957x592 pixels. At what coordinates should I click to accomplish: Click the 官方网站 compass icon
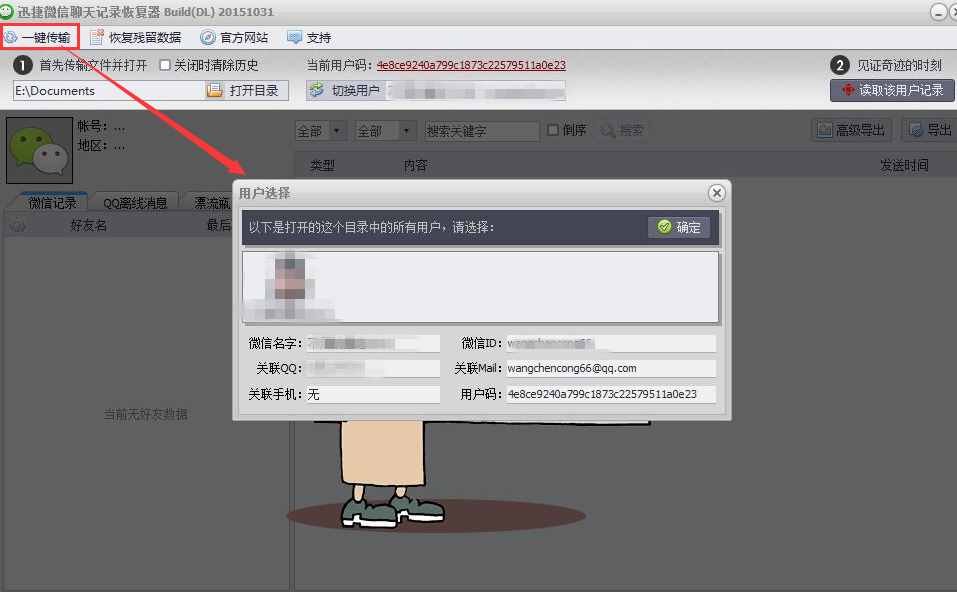click(x=208, y=38)
